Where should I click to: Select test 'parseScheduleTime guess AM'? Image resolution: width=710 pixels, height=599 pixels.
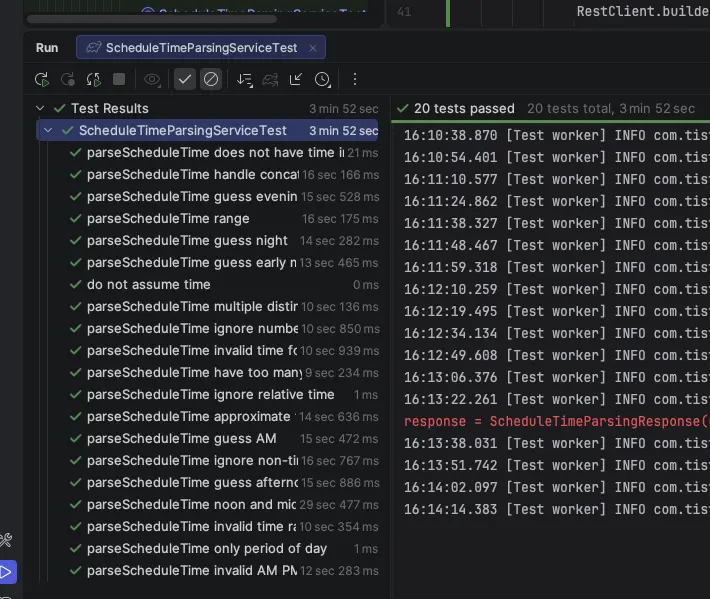tap(225, 439)
